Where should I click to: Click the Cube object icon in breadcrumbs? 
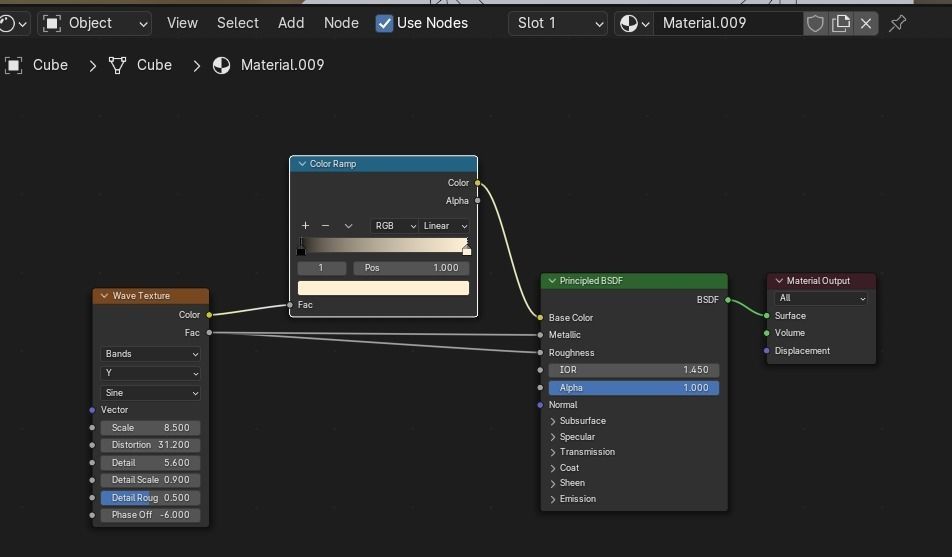point(13,65)
